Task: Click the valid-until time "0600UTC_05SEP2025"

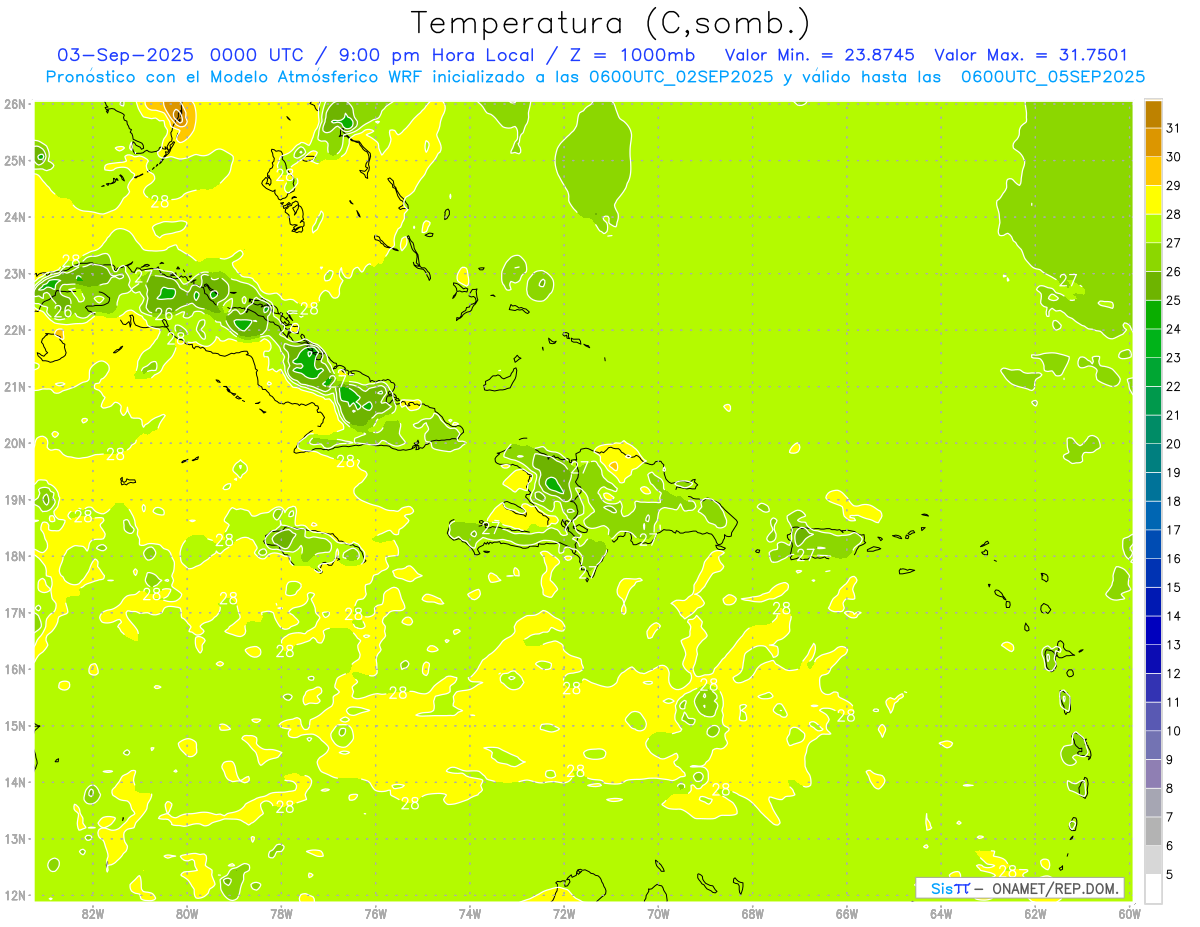Action: pyautogui.click(x=1052, y=77)
